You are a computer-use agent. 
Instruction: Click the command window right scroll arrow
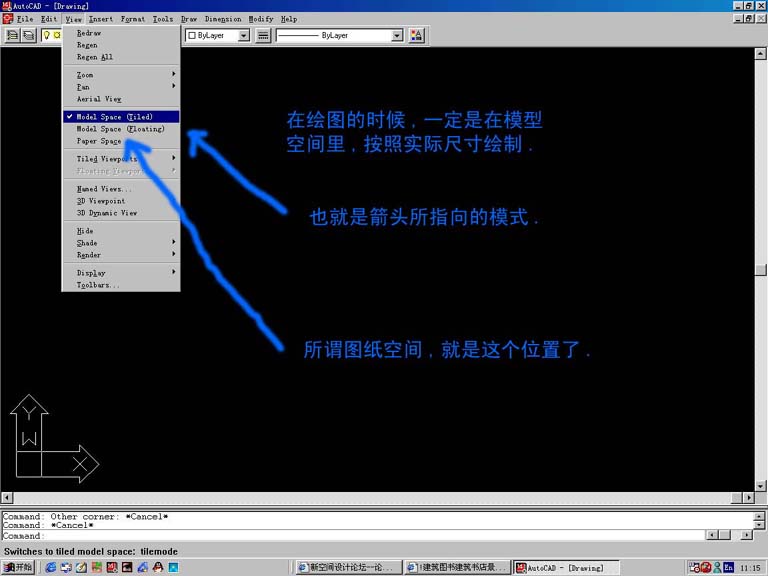tap(747, 535)
